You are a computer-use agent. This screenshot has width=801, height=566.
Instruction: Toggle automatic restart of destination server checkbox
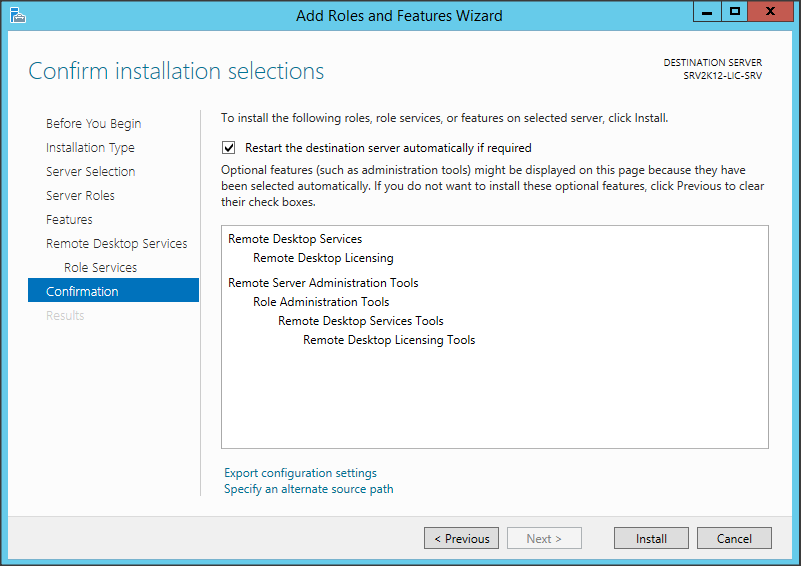tap(229, 147)
